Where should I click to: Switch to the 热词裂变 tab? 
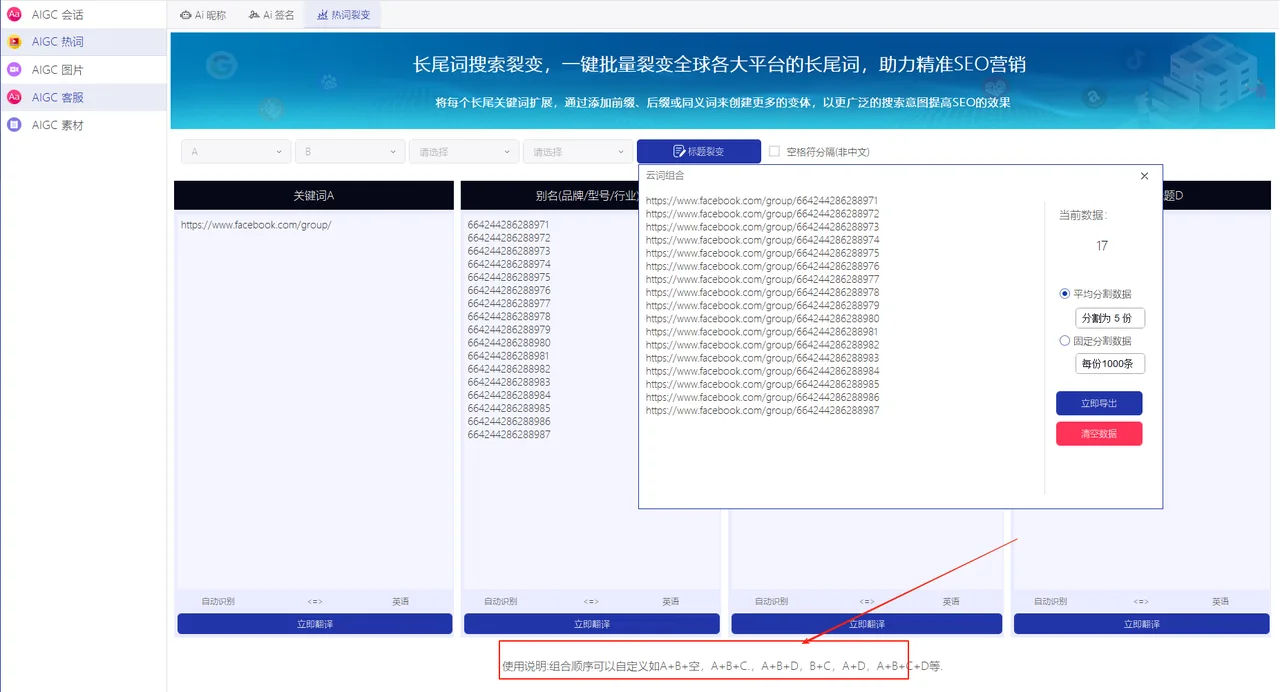(x=343, y=15)
